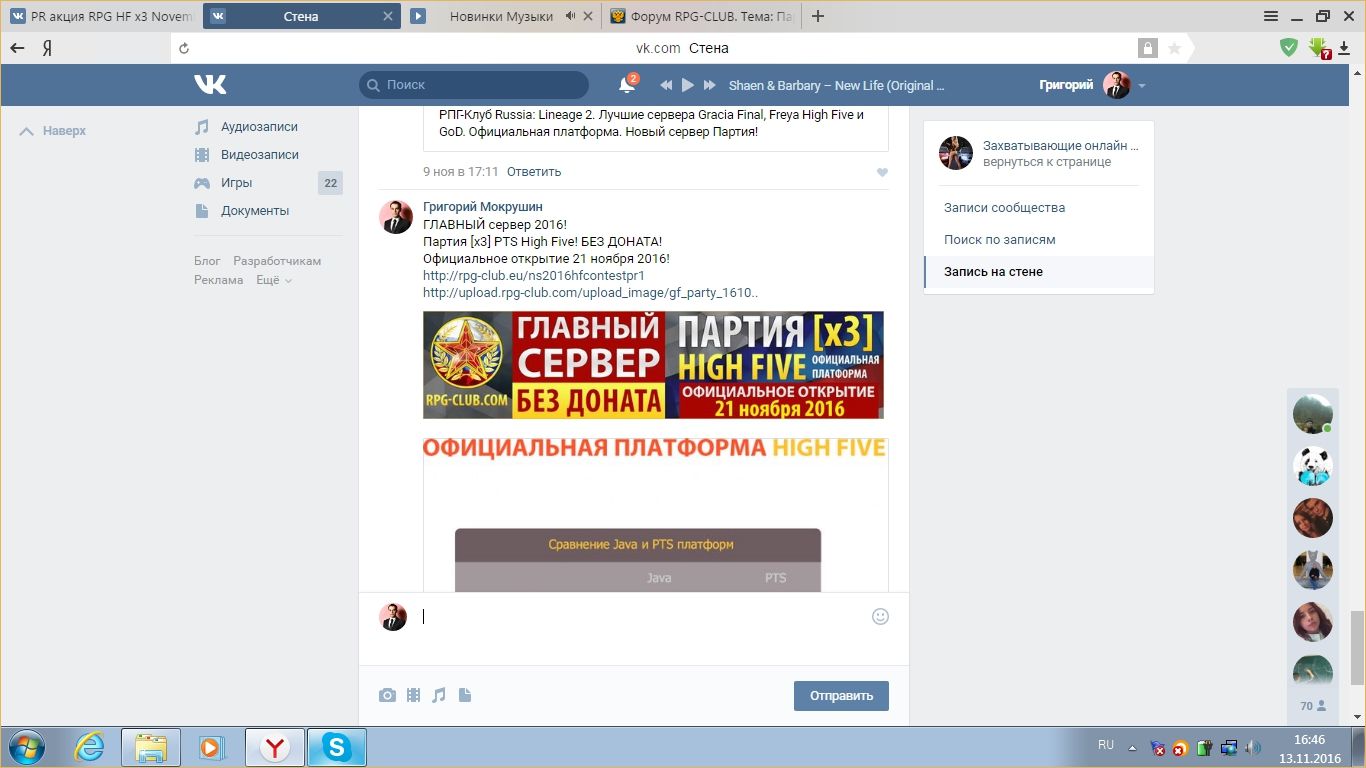Like the comment from 9 ноя
The width and height of the screenshot is (1366, 768).
pyautogui.click(x=882, y=172)
